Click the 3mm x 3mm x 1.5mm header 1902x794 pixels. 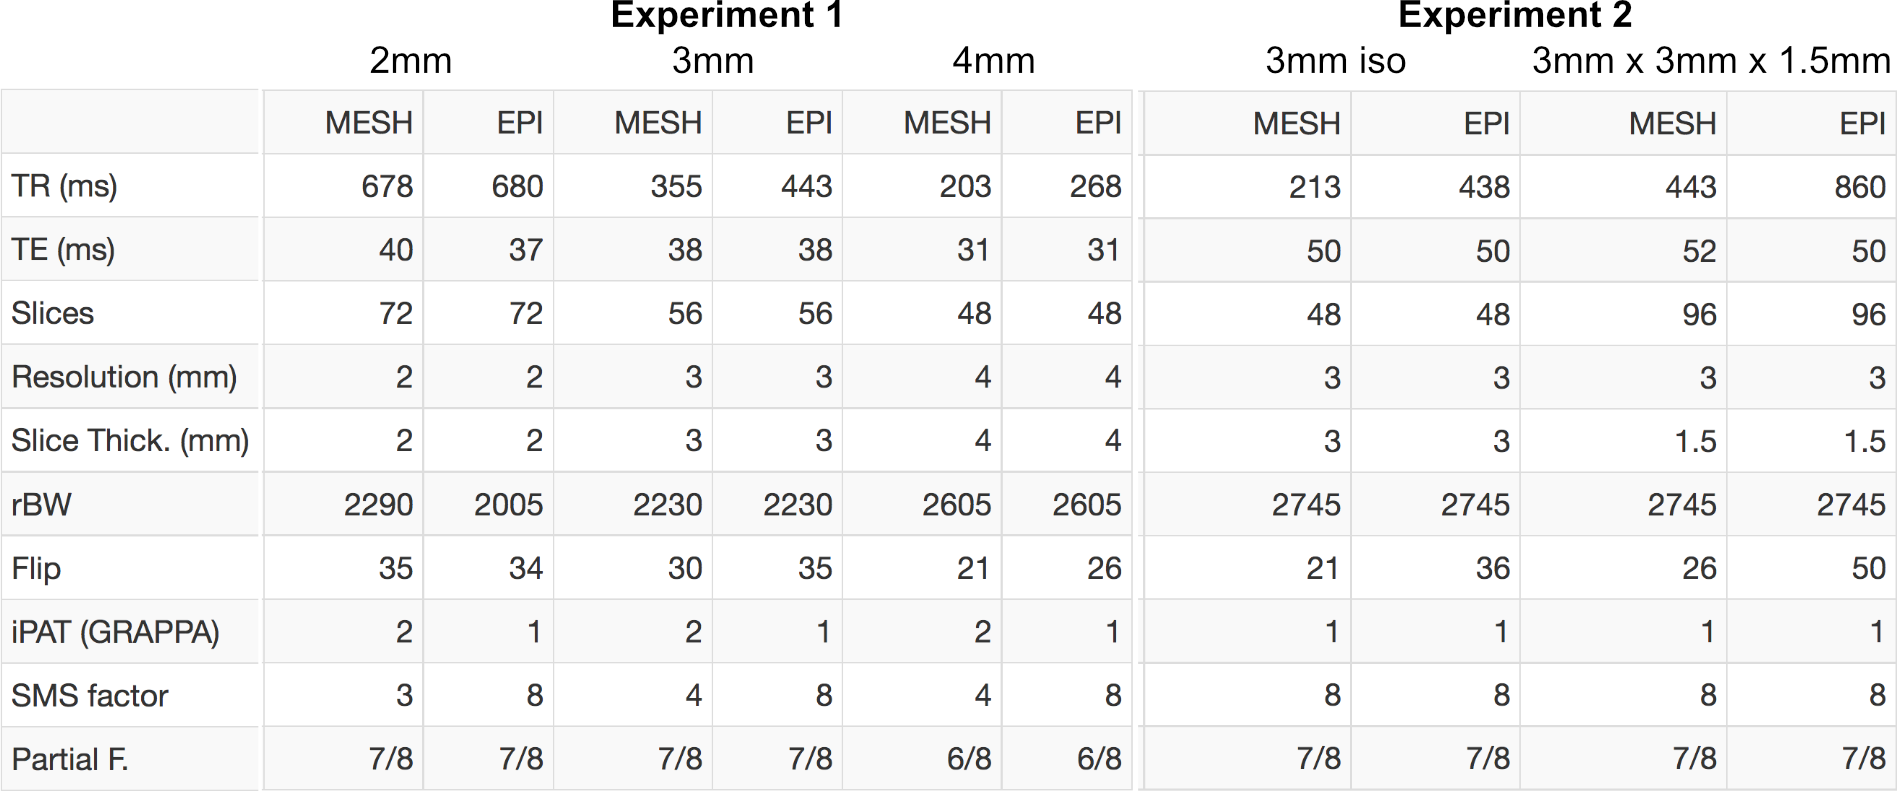tap(1710, 62)
